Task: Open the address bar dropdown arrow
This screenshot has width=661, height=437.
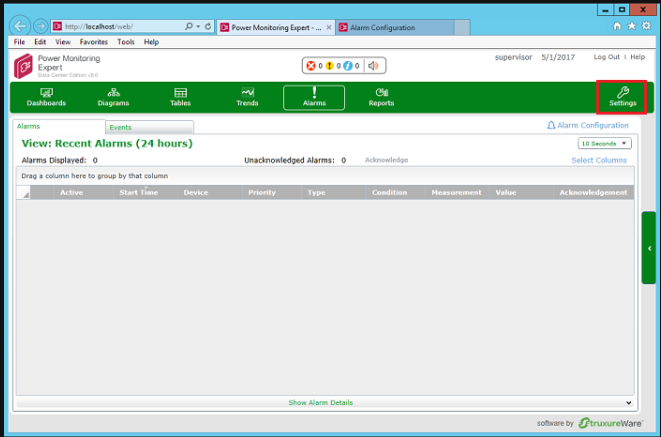Action: tap(198, 26)
